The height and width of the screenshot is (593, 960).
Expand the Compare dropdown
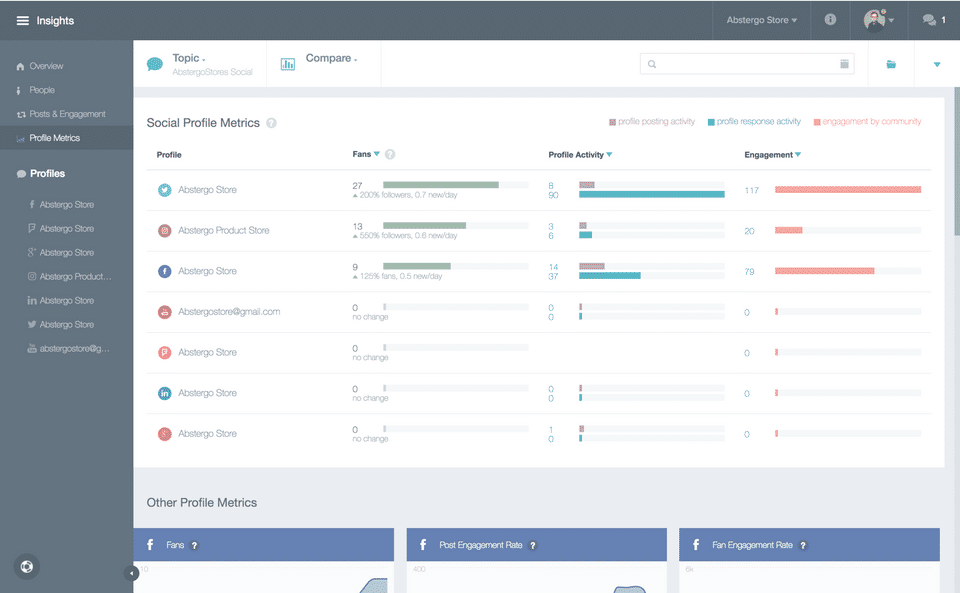coord(331,58)
